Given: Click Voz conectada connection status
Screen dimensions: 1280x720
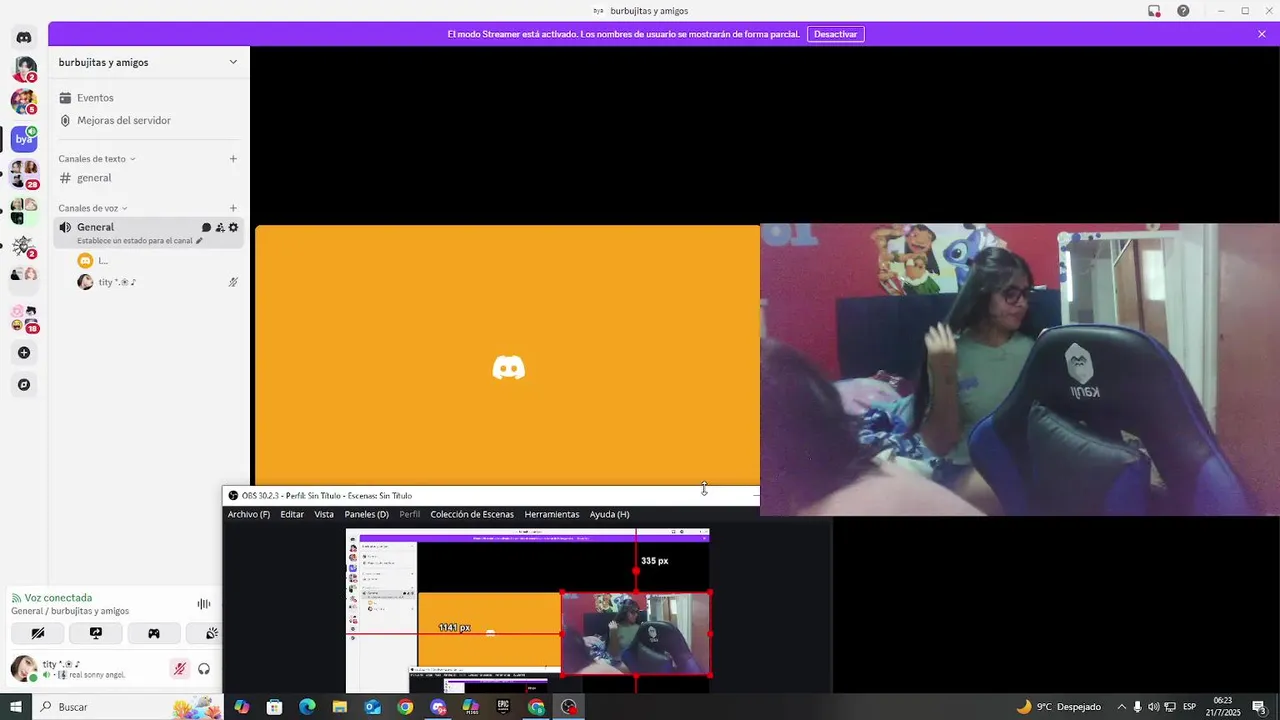Looking at the screenshot, I should click(58, 598).
